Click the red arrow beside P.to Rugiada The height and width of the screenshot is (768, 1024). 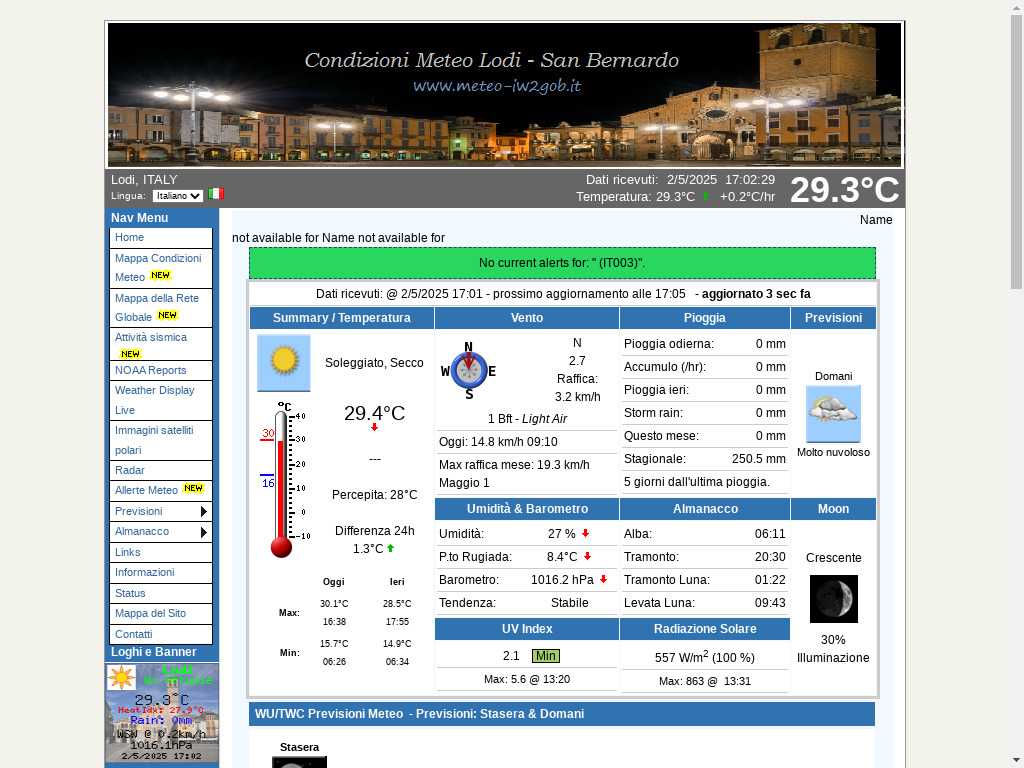coord(587,556)
